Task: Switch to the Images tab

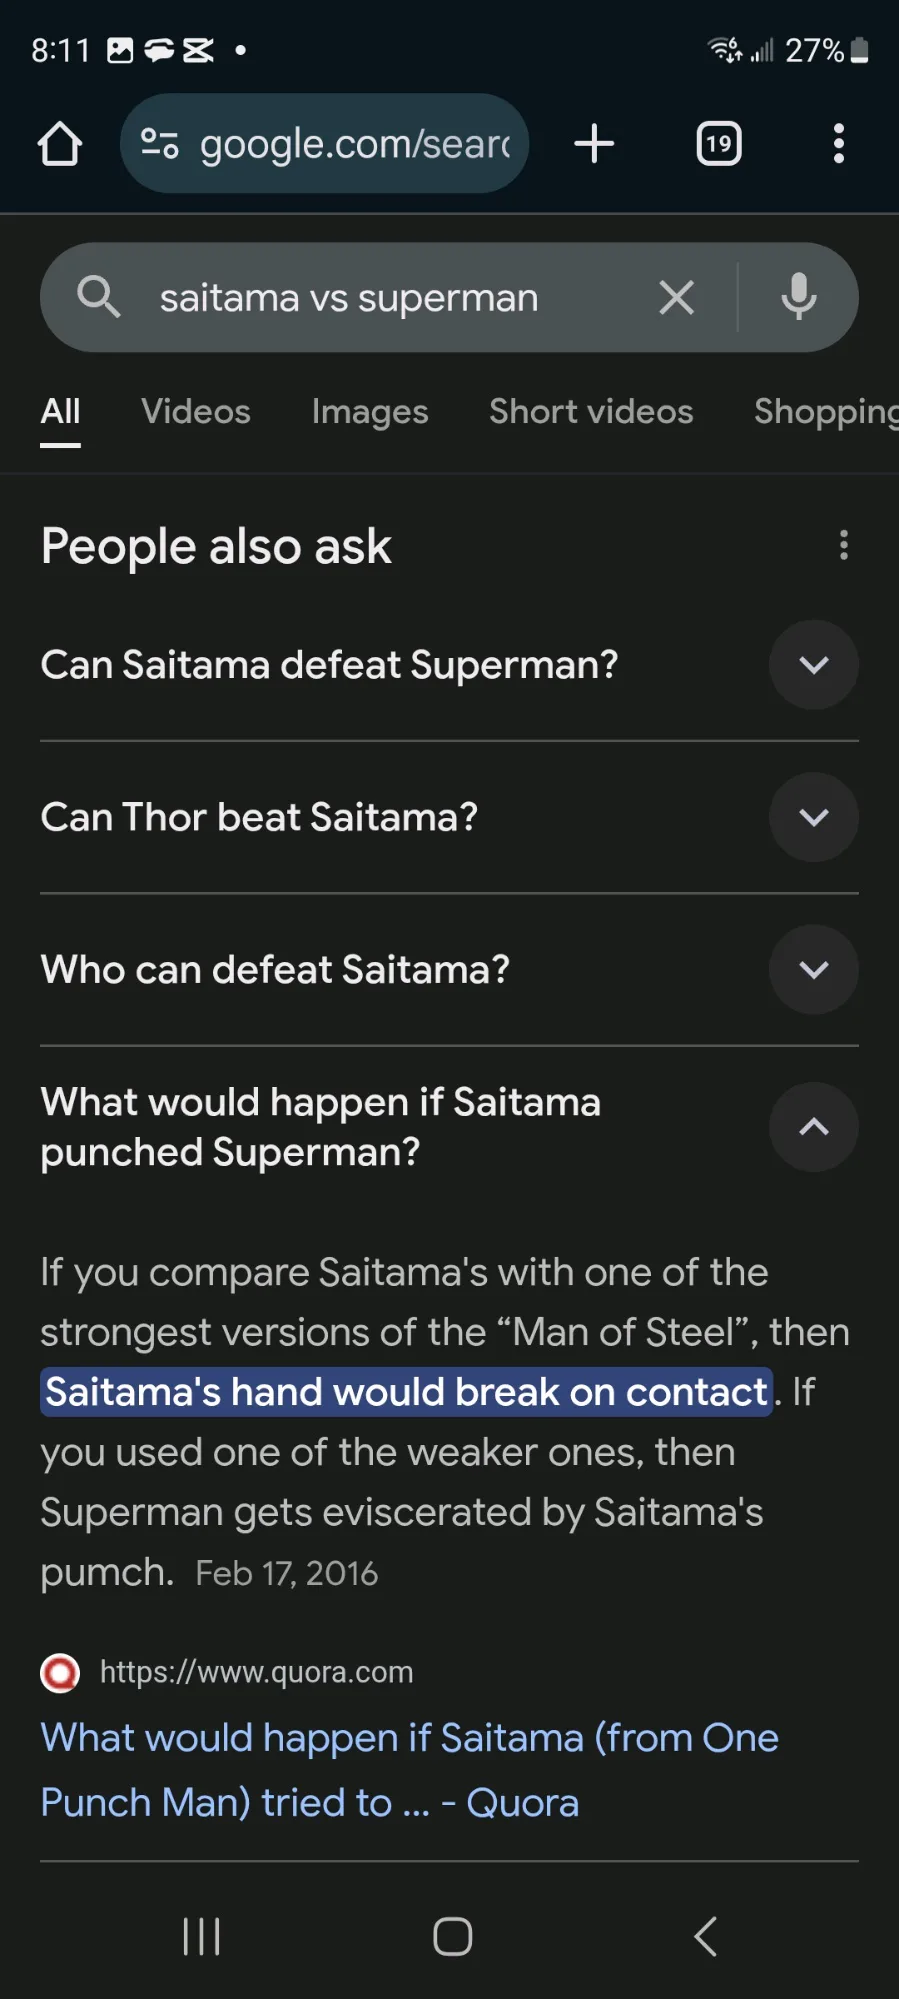Action: 370,412
